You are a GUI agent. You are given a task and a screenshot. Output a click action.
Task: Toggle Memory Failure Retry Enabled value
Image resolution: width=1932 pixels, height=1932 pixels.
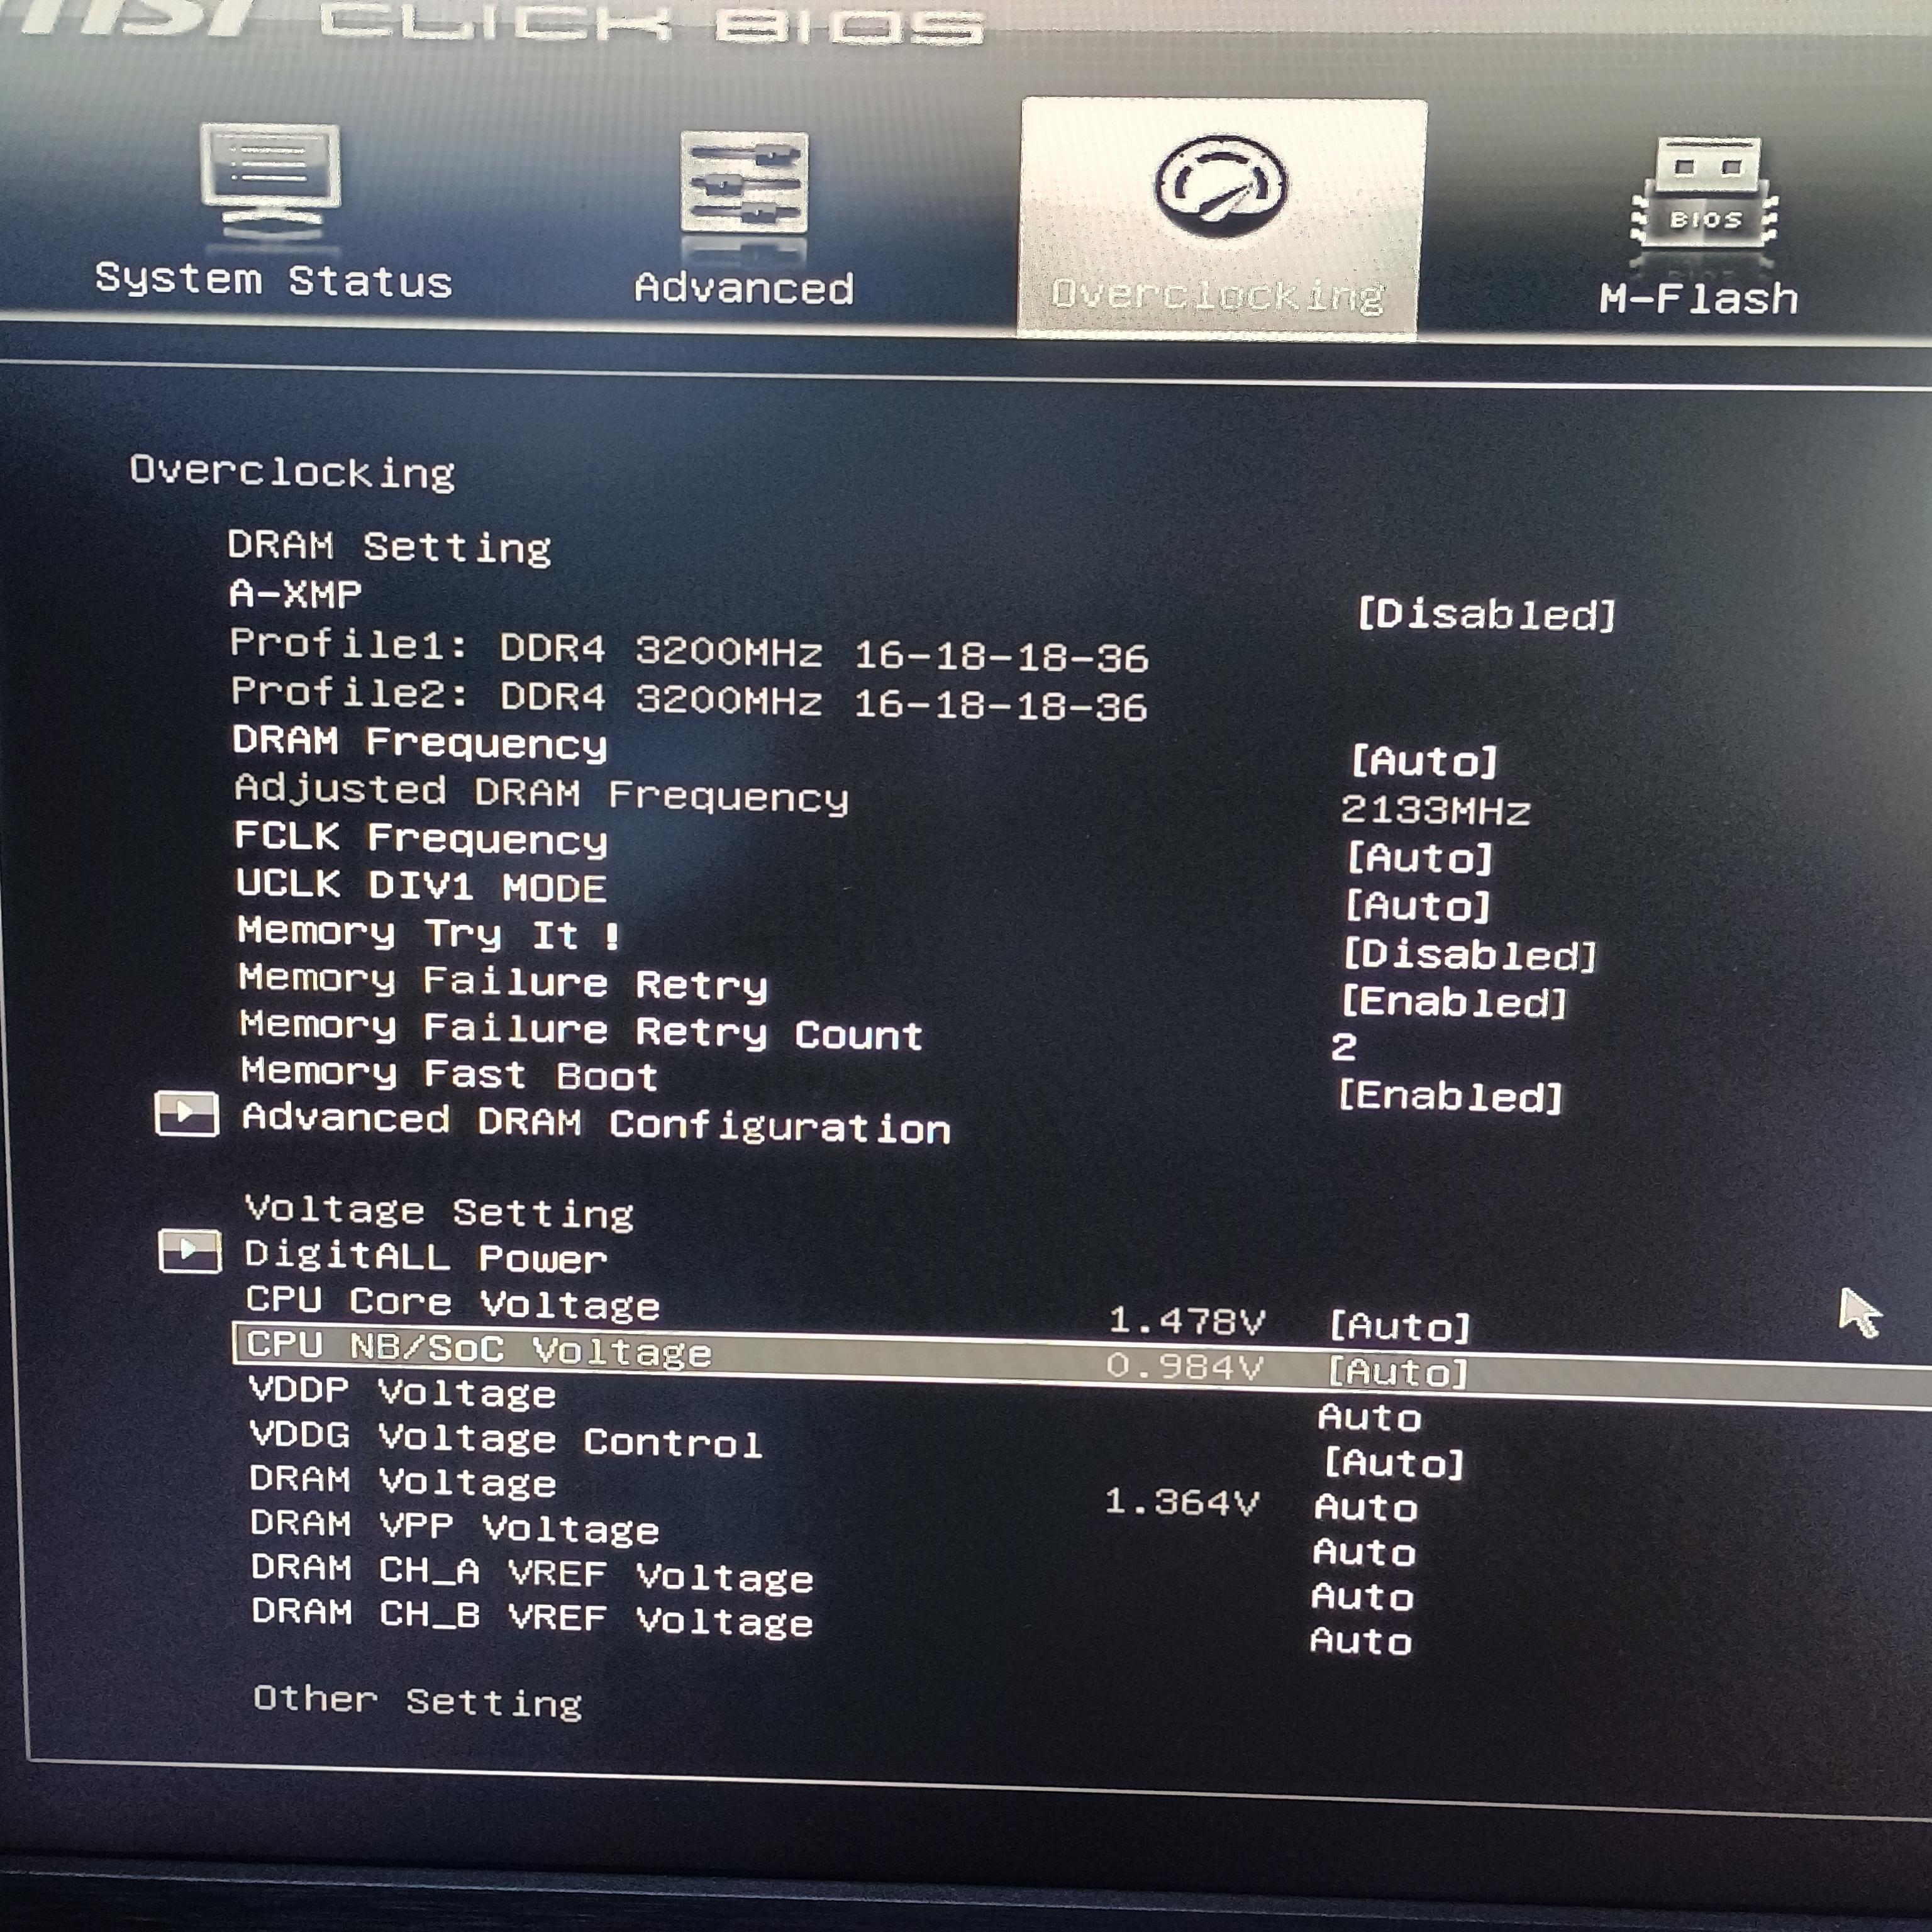(x=1453, y=1001)
